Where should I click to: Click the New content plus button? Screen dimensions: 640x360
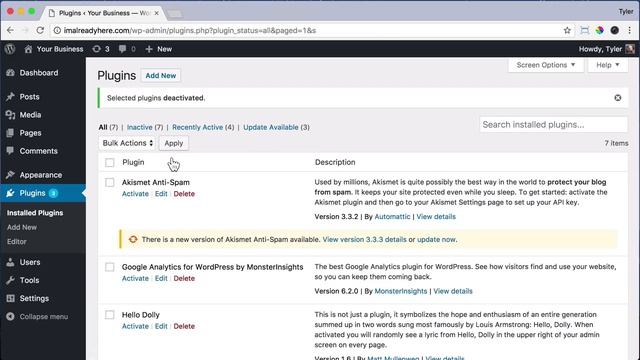coord(159,49)
